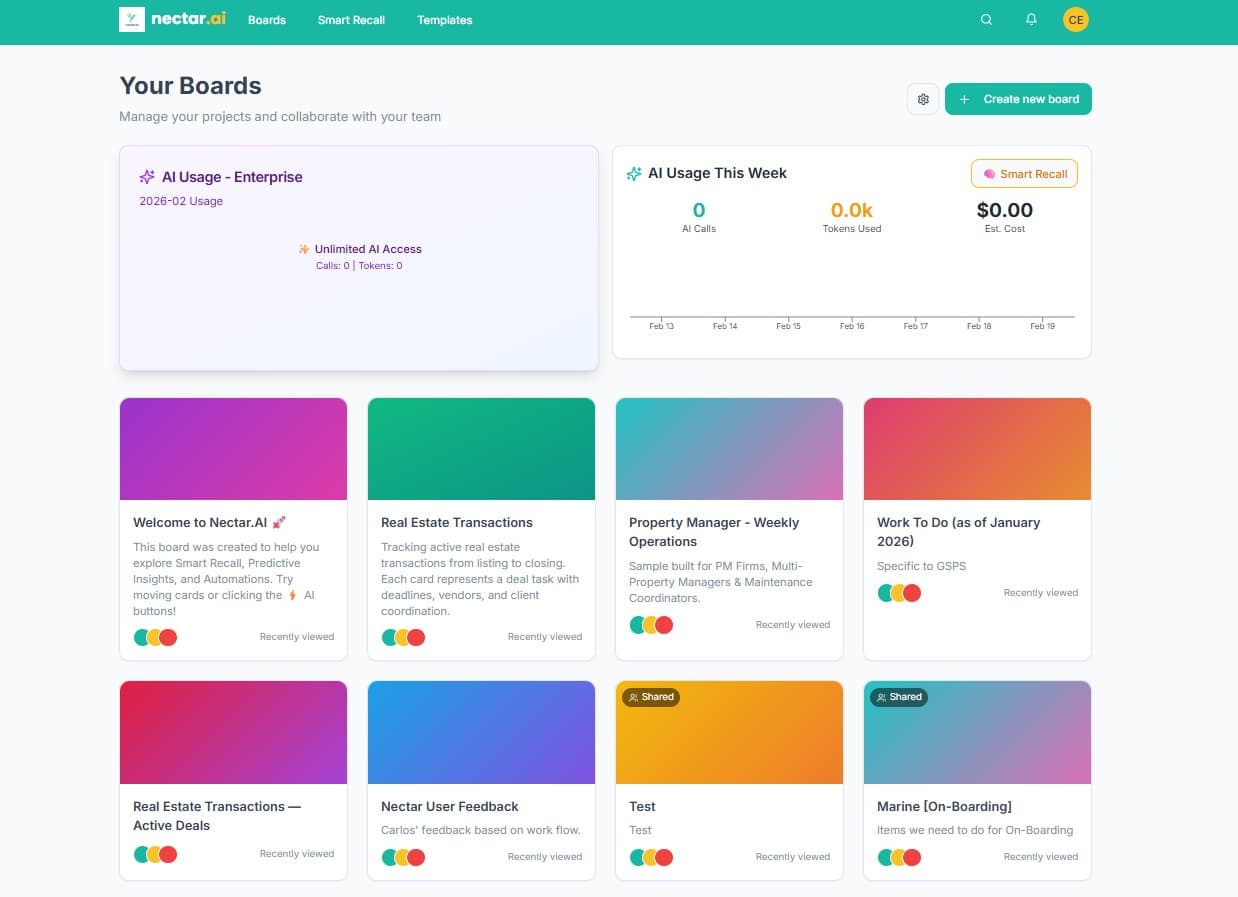Image resolution: width=1238 pixels, height=897 pixels.
Task: Open the Templates menu item
Action: tap(444, 20)
